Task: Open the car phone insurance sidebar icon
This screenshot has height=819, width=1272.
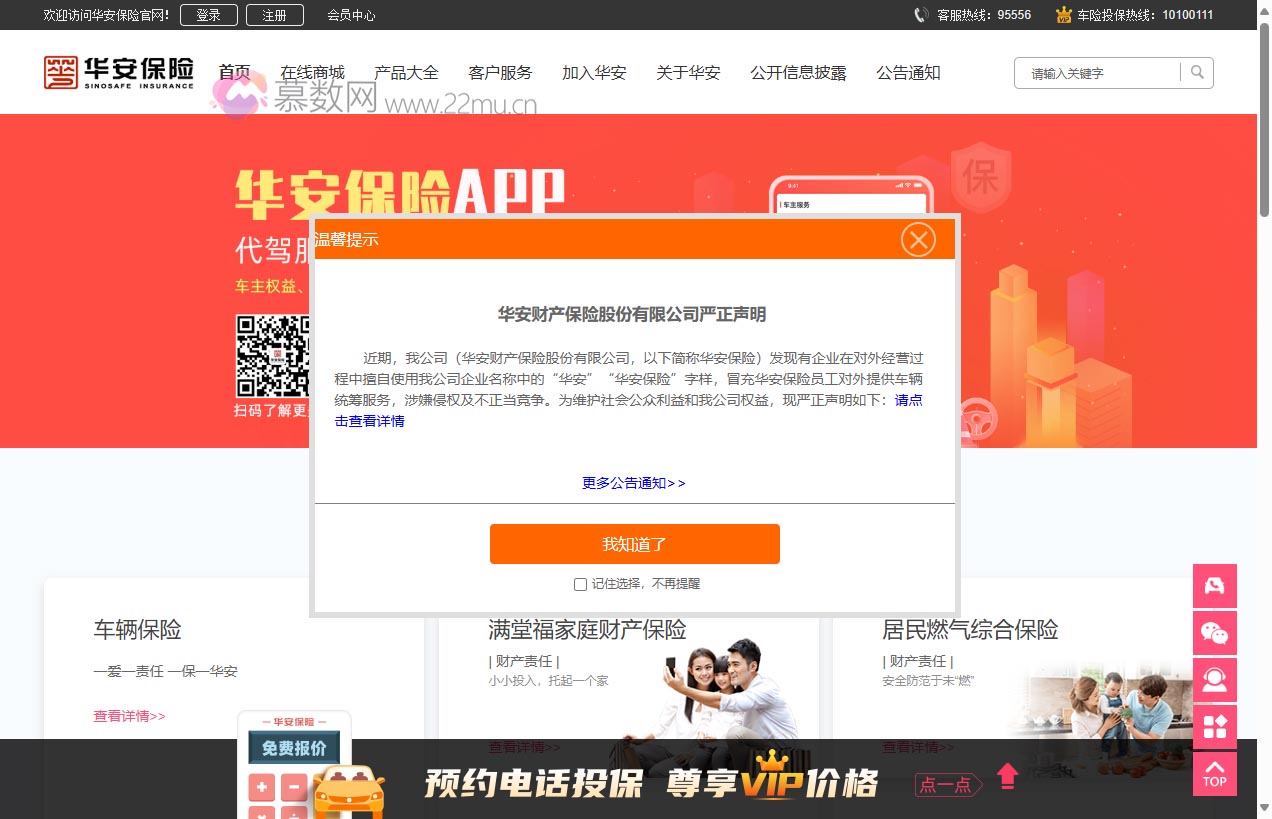Action: 1214,586
